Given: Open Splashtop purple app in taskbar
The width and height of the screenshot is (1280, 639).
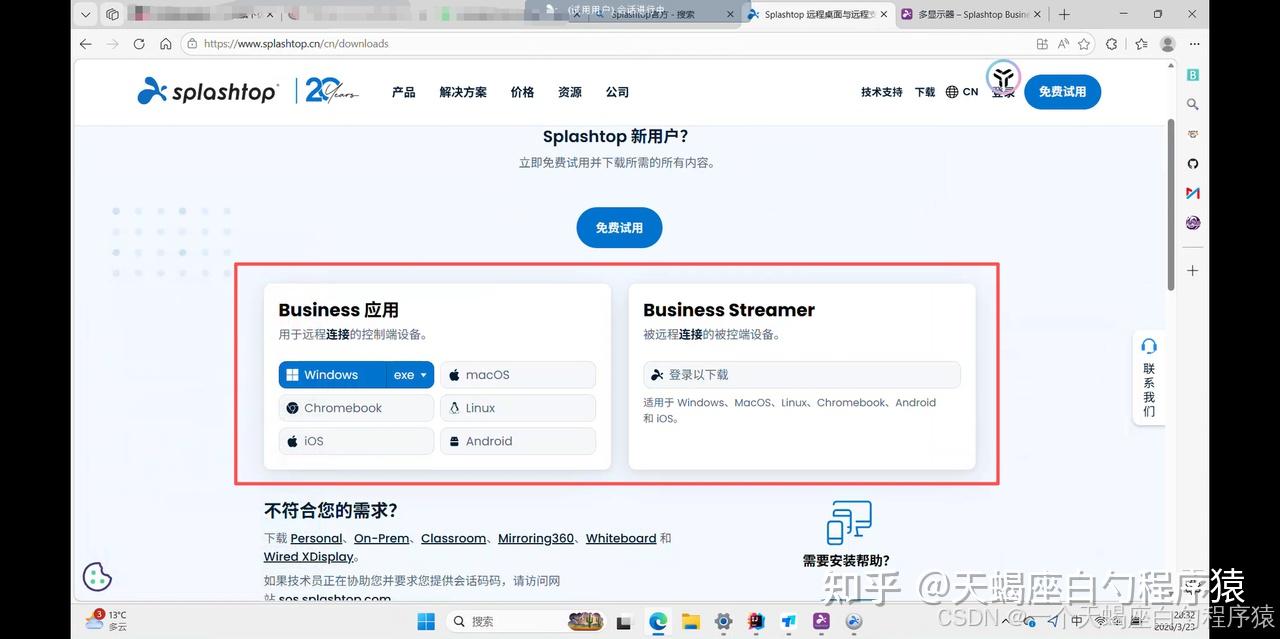Looking at the screenshot, I should [x=821, y=621].
